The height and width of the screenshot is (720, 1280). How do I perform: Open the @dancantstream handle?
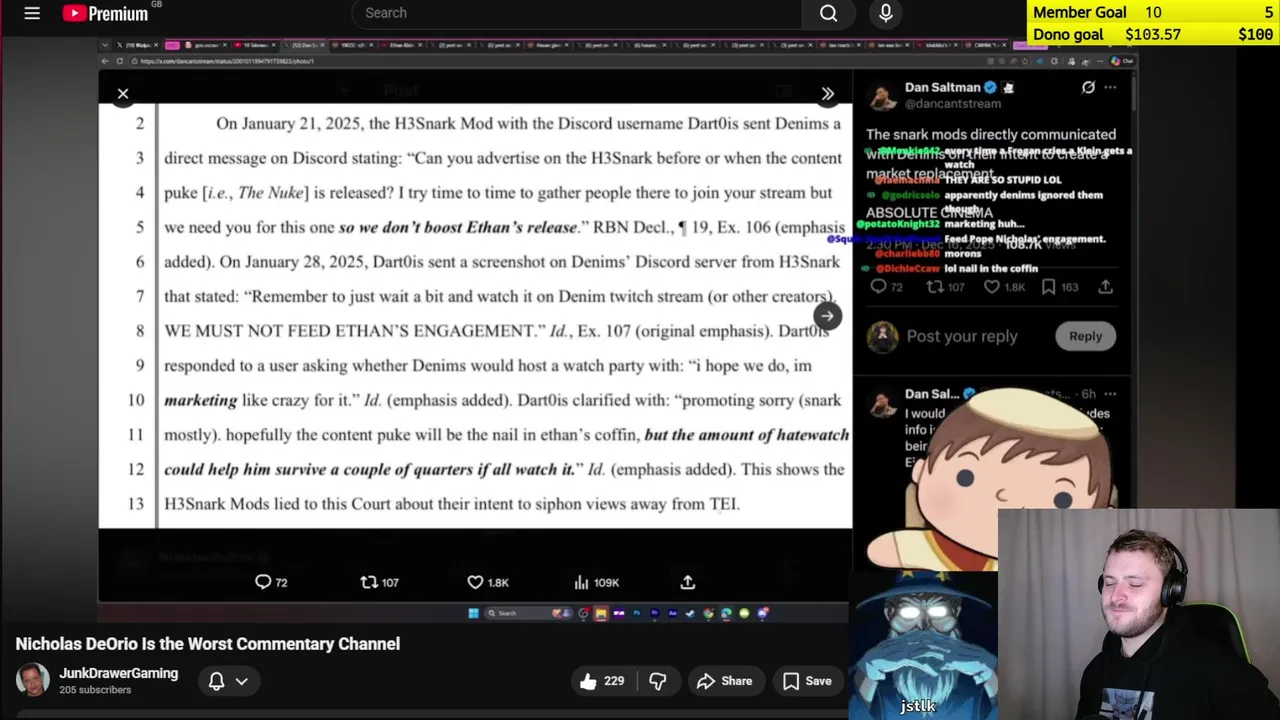click(x=953, y=103)
